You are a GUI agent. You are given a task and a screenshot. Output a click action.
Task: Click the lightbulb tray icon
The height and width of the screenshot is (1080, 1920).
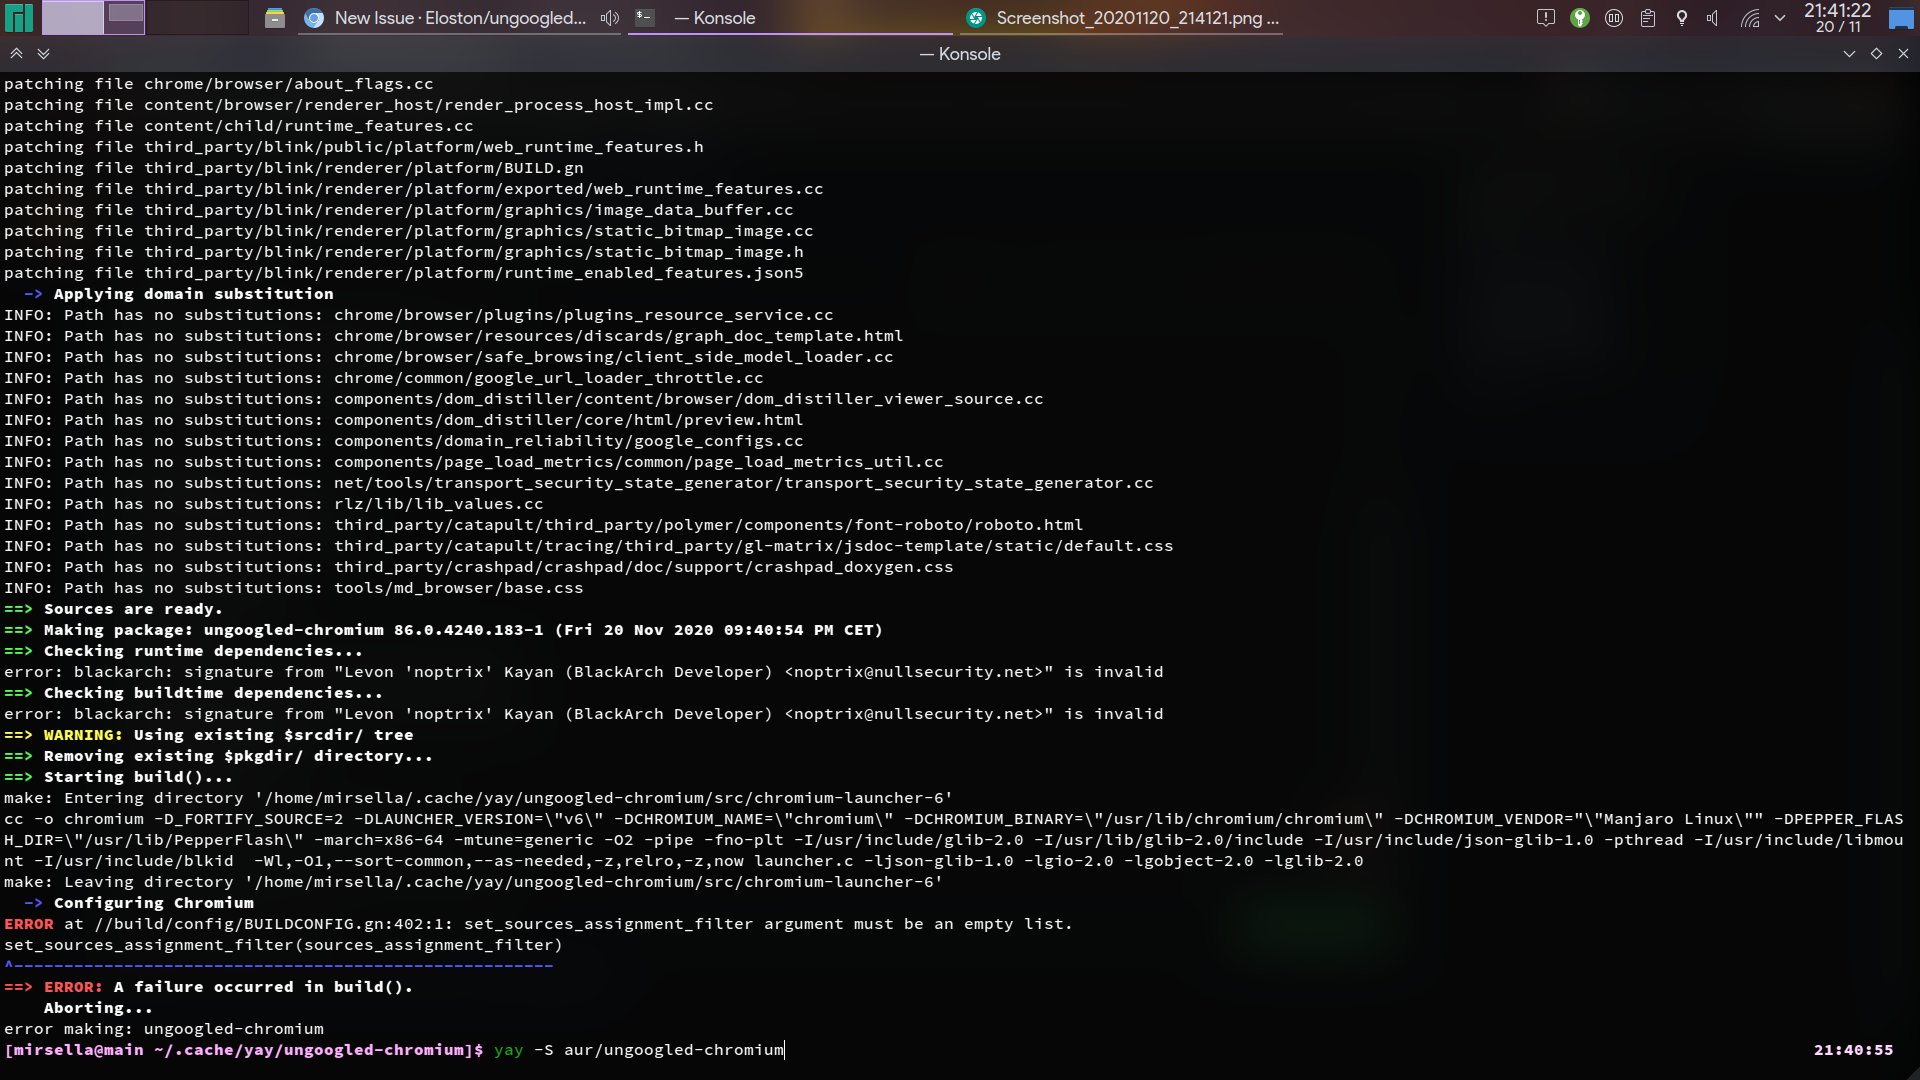click(1682, 18)
